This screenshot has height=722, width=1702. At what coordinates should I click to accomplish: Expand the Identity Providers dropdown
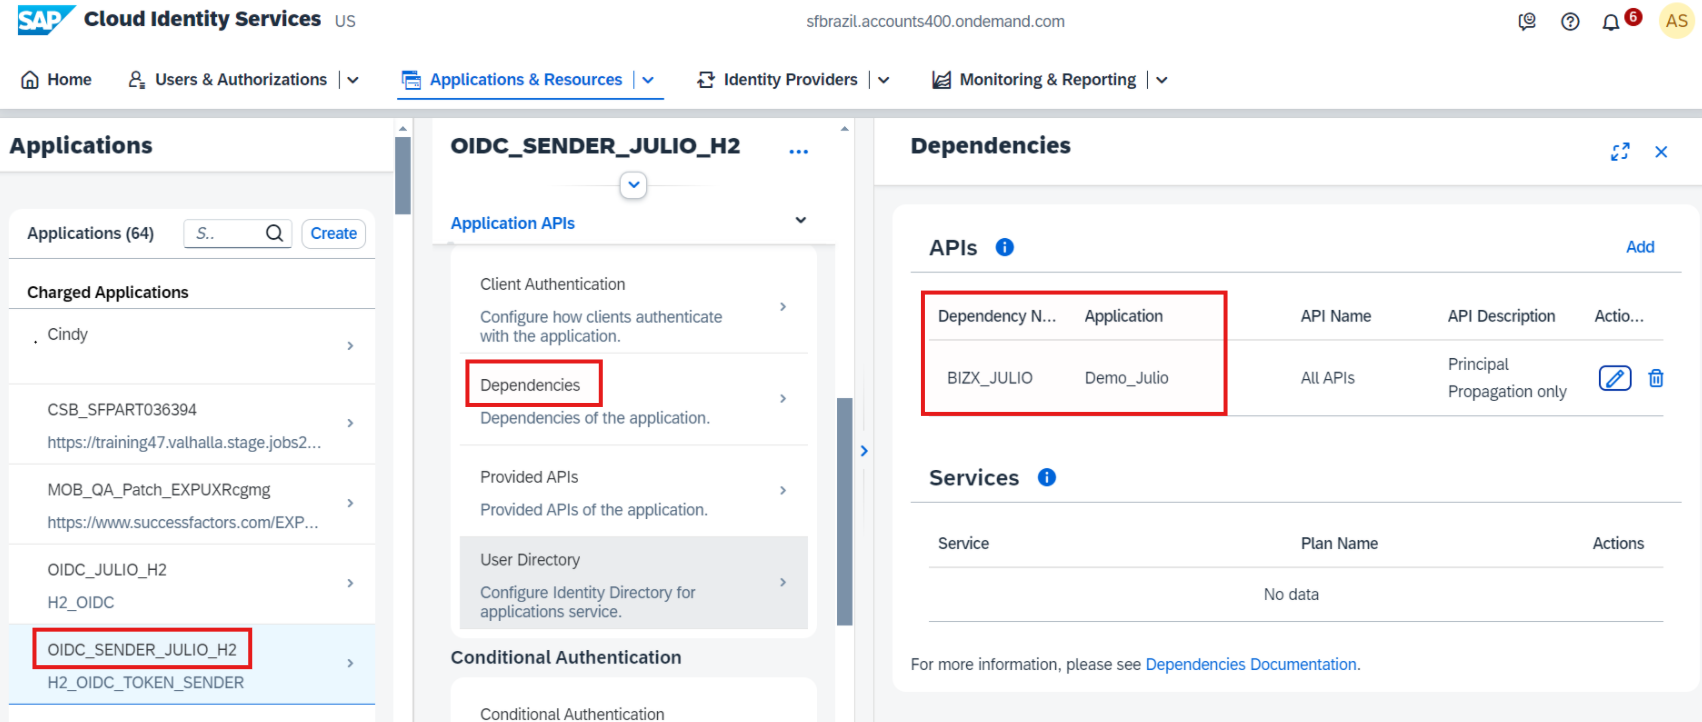(884, 80)
